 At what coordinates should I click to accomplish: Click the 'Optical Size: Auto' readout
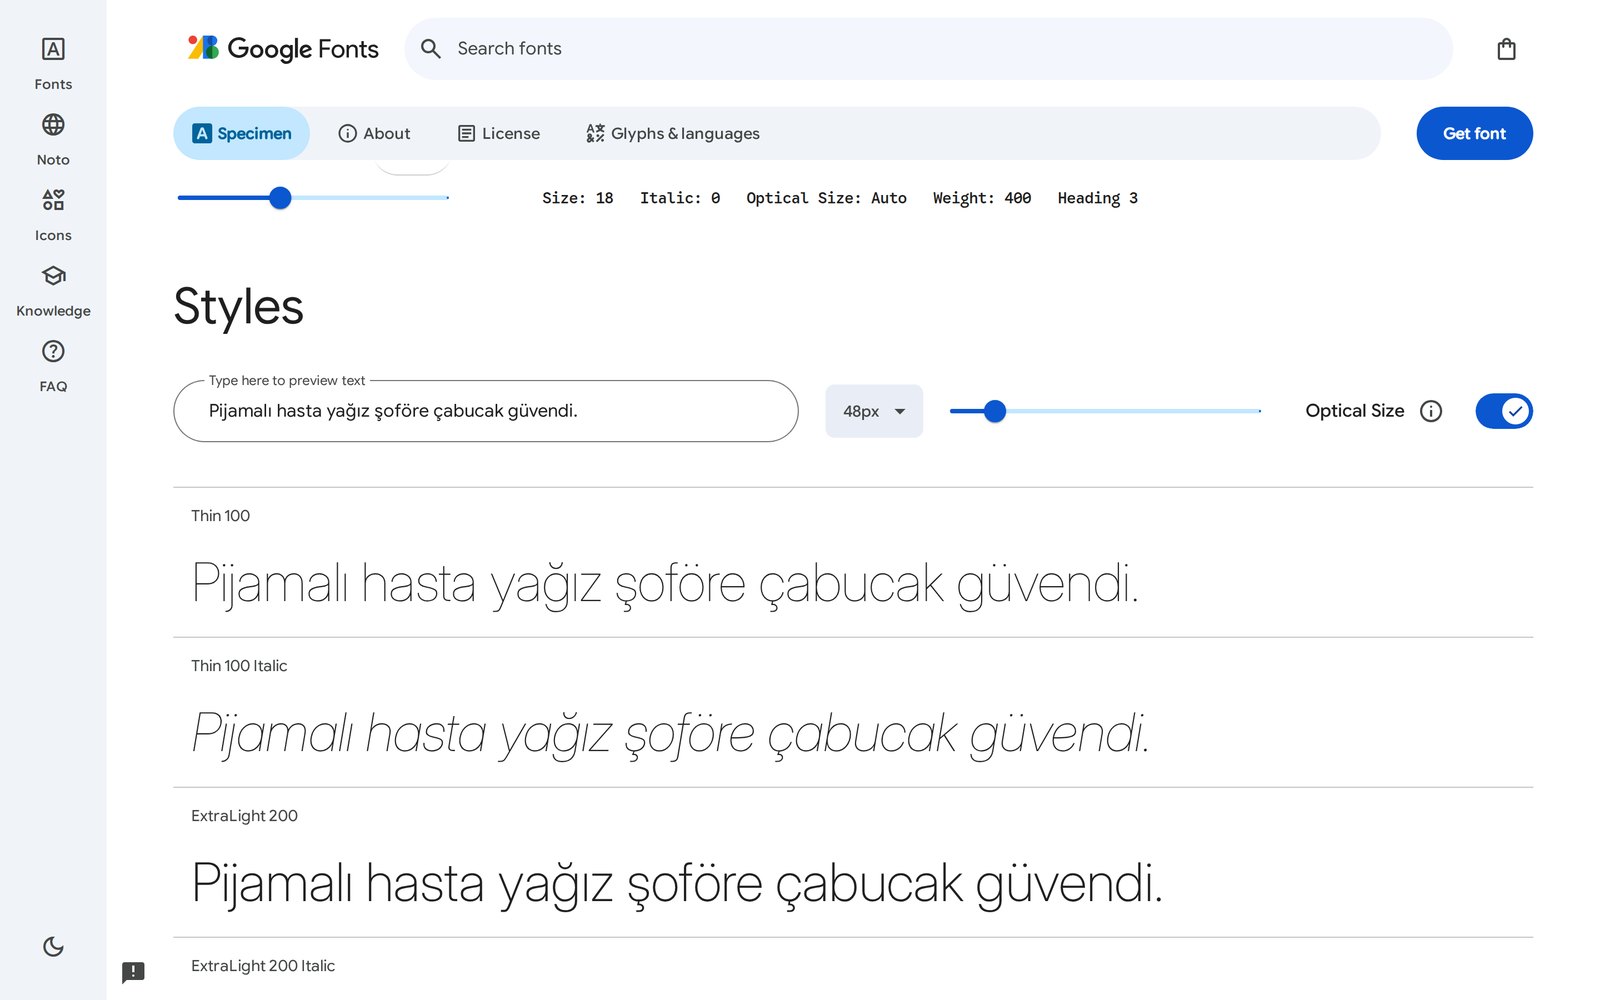[826, 198]
